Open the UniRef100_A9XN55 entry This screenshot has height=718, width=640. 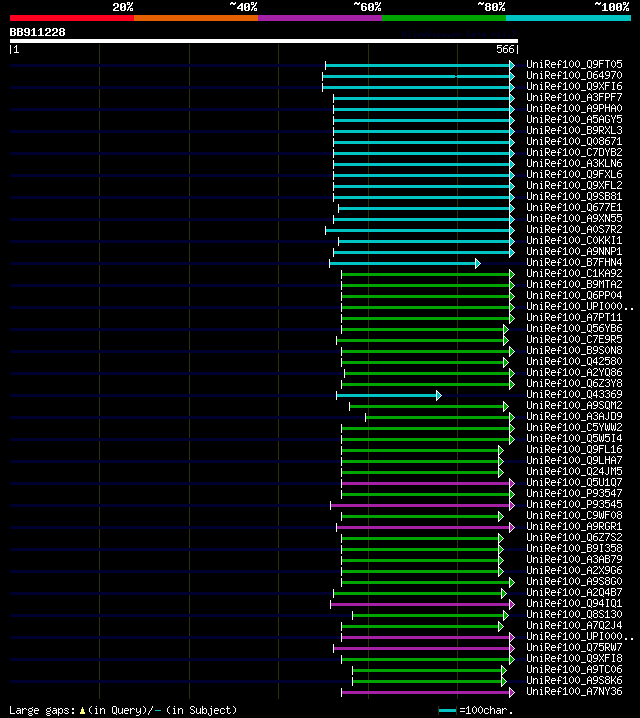[x=574, y=218]
